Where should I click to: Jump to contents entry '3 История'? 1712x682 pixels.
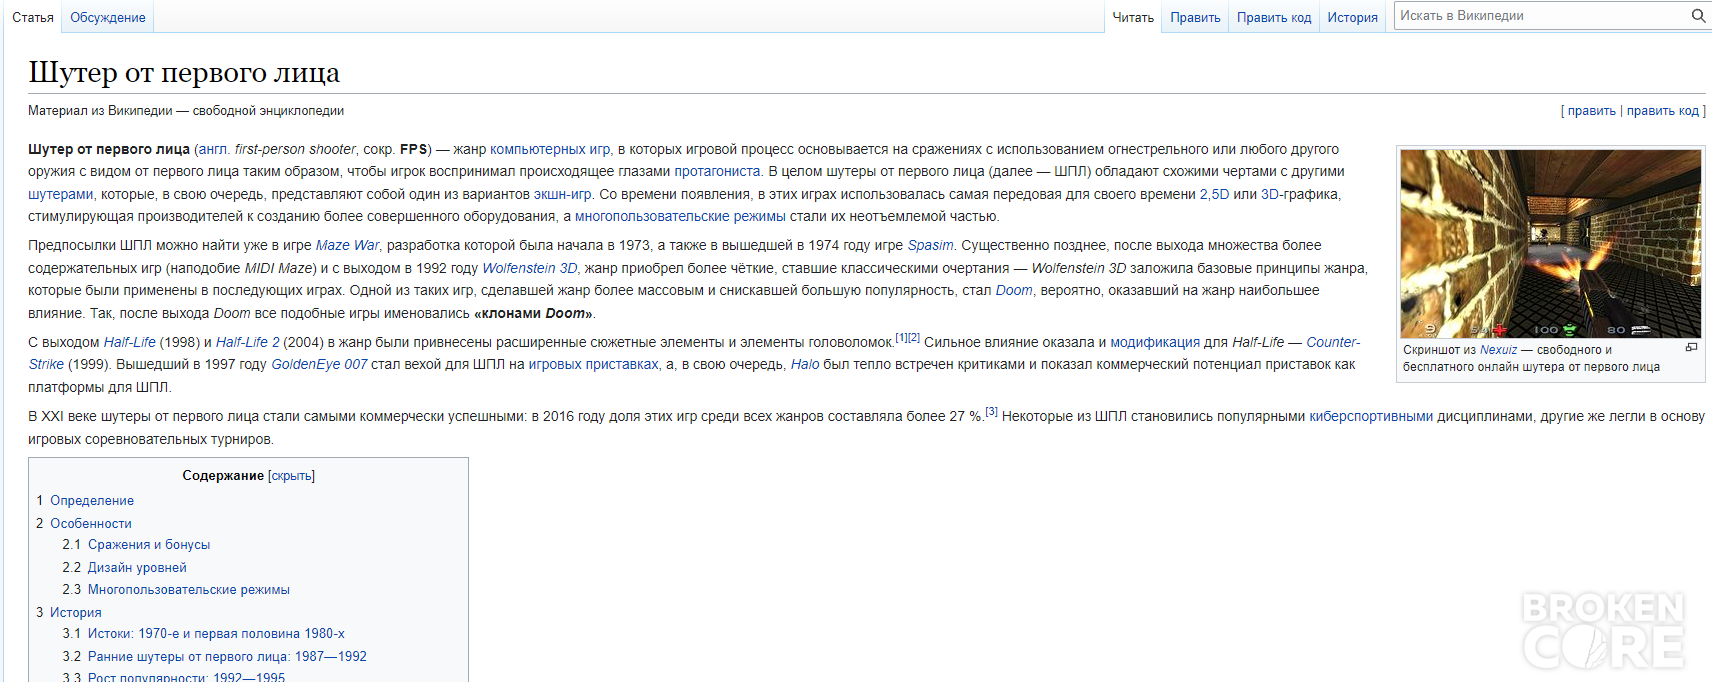click(x=69, y=612)
